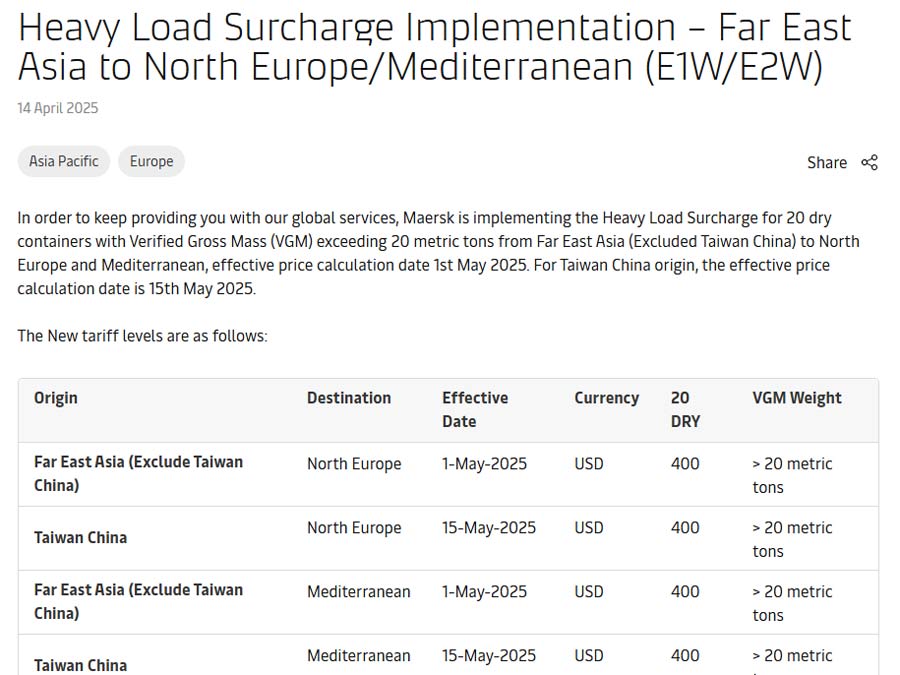Click Taiwan China origin in the second row
This screenshot has height=675, width=900.
[x=80, y=537]
